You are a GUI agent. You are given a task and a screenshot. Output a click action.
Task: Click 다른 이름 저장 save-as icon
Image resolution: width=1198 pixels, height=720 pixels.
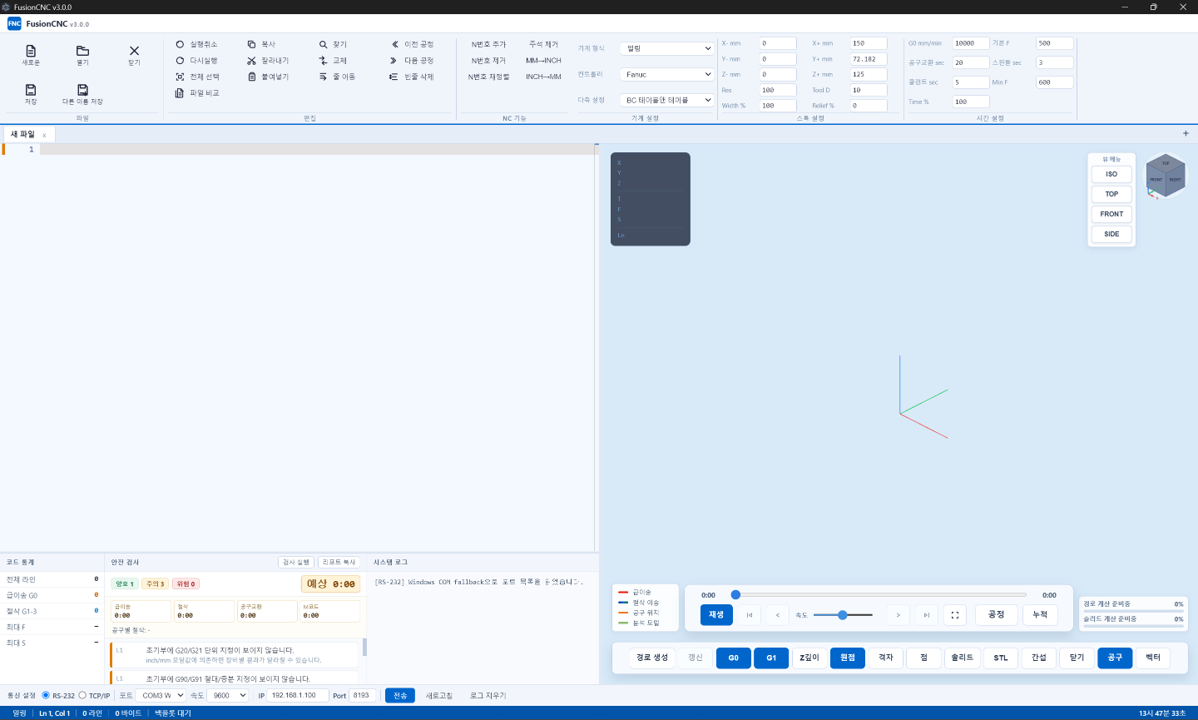pos(83,90)
